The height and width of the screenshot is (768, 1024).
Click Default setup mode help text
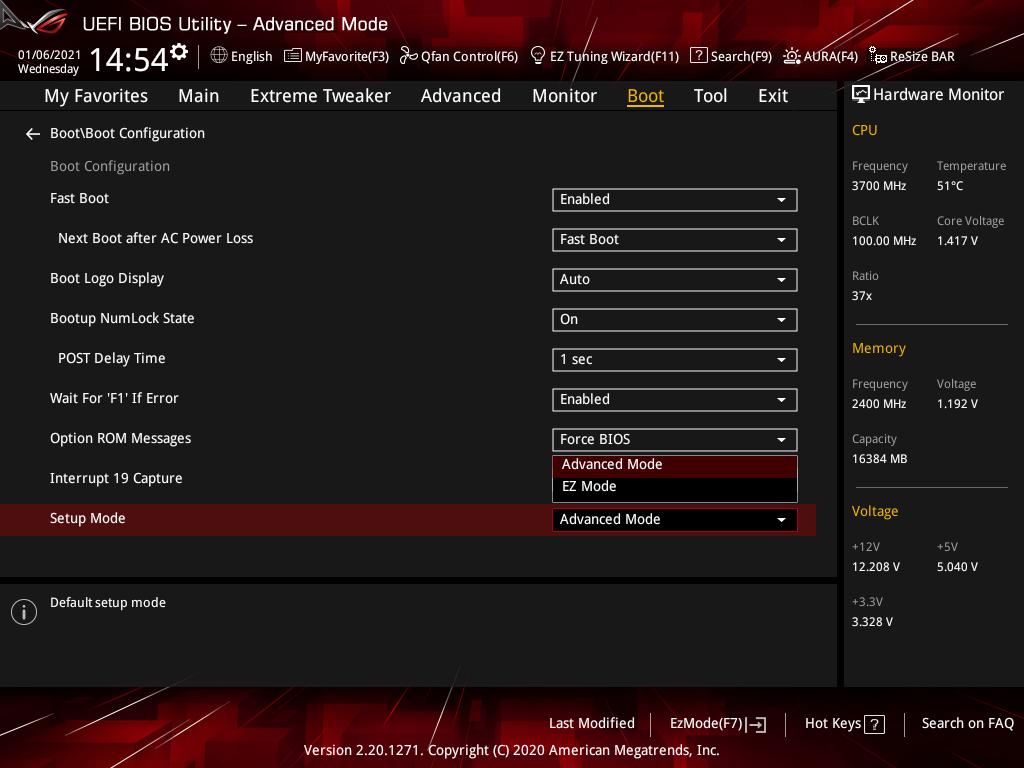point(108,603)
